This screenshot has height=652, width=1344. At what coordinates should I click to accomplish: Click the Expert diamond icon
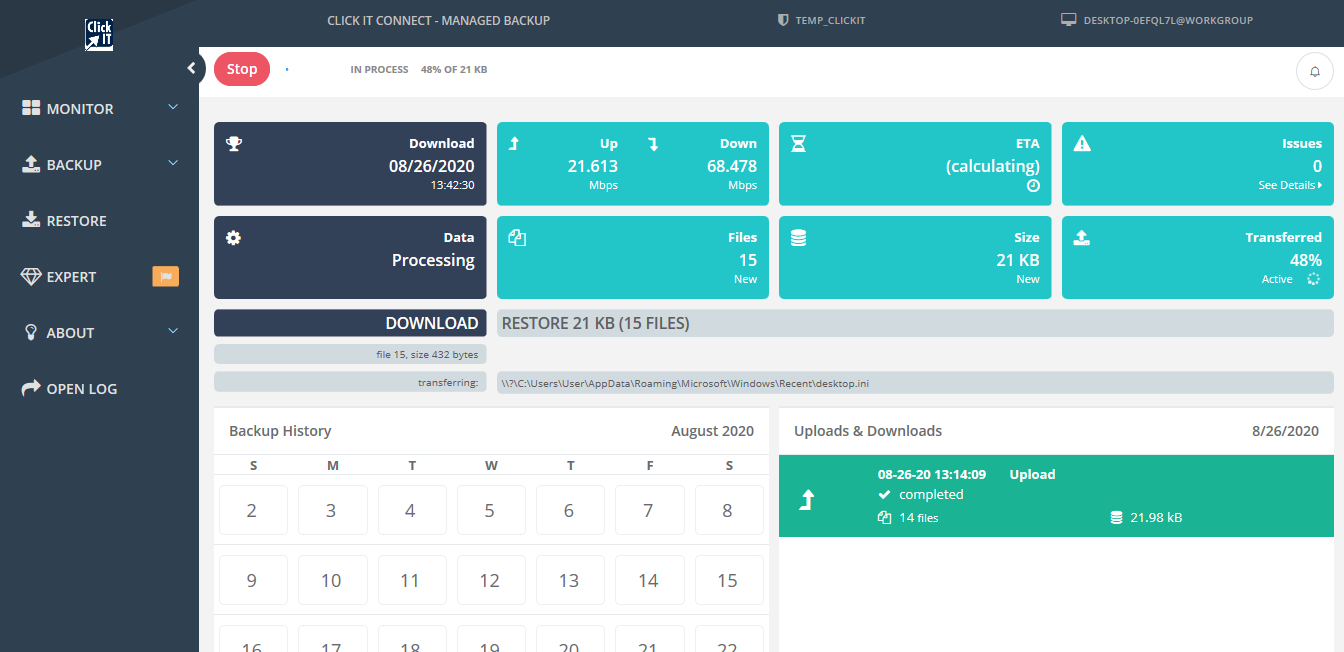point(31,276)
